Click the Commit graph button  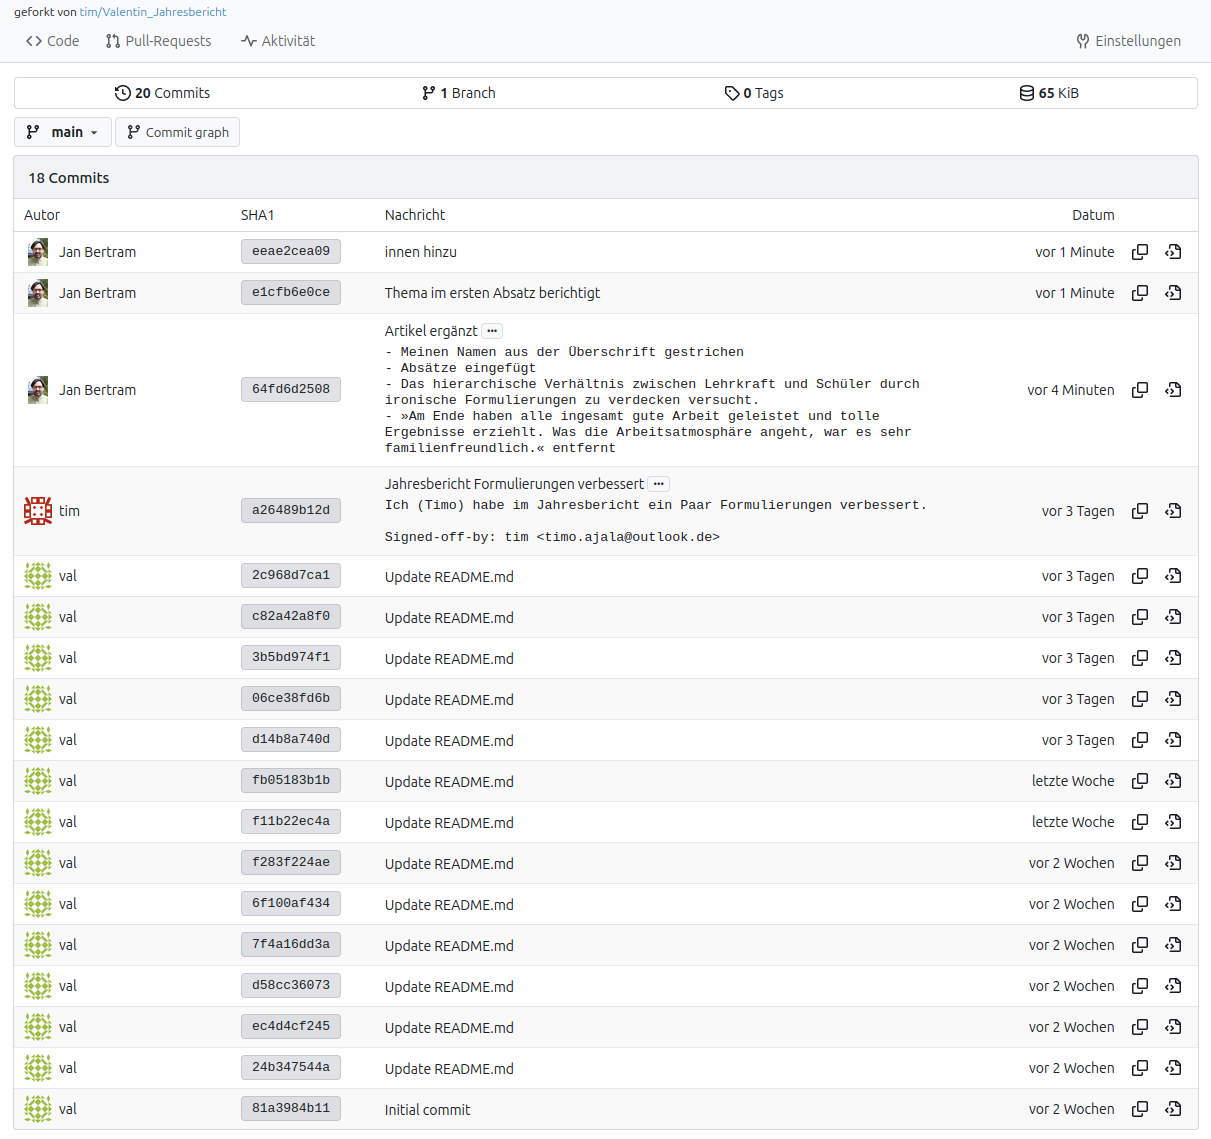pos(177,132)
